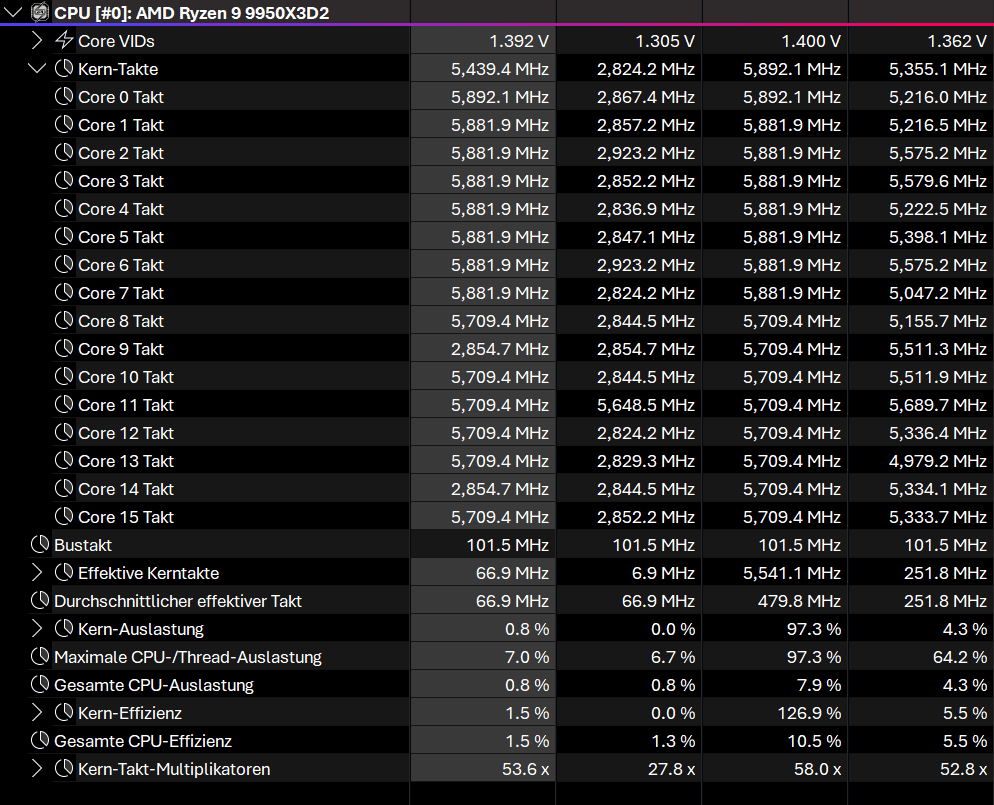Click Effektive Kerntakte value 5,541.1 MHz
The width and height of the screenshot is (994, 805).
click(792, 574)
